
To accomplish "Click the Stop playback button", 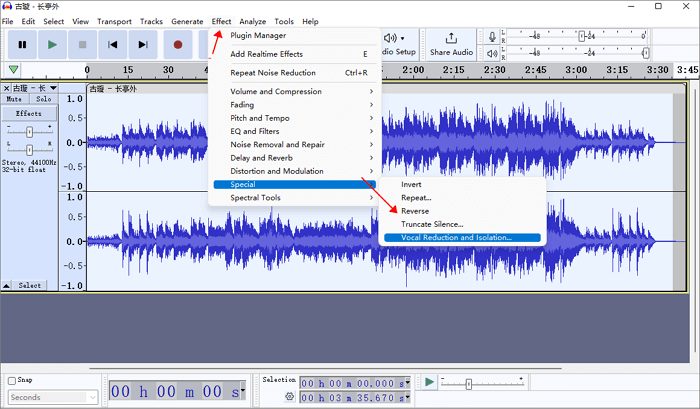I will (83, 44).
